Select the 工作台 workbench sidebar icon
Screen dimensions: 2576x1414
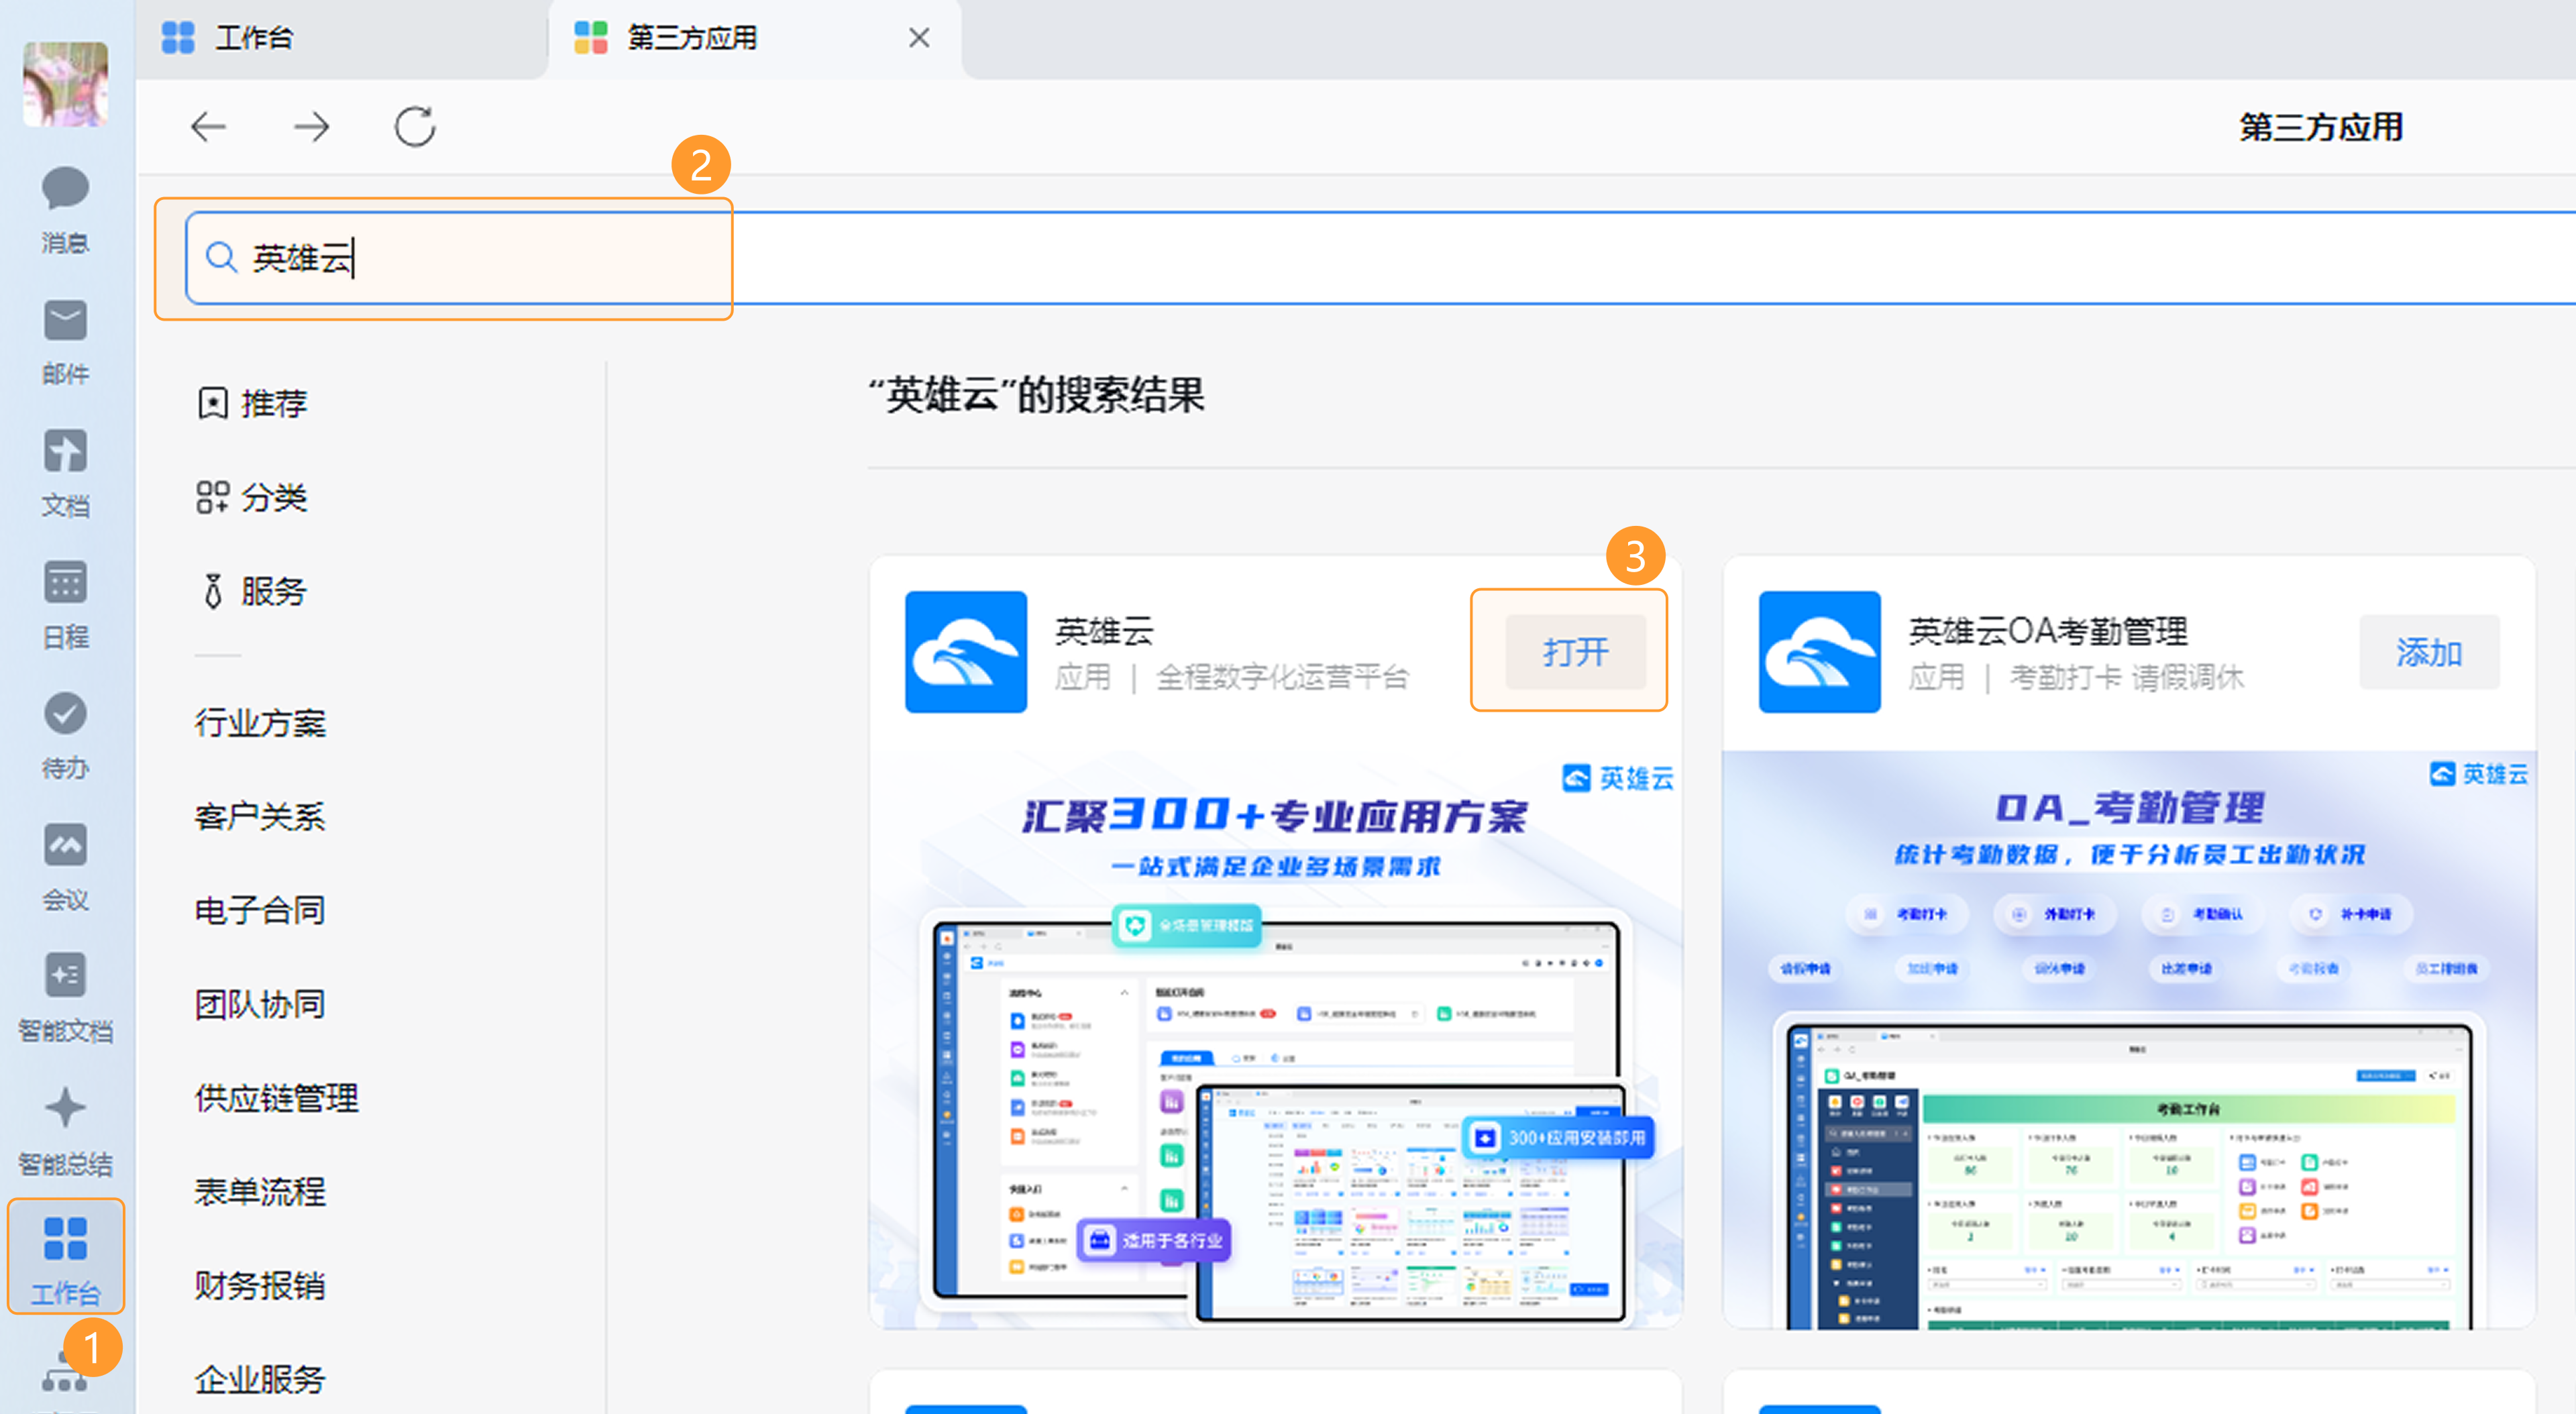point(66,1258)
